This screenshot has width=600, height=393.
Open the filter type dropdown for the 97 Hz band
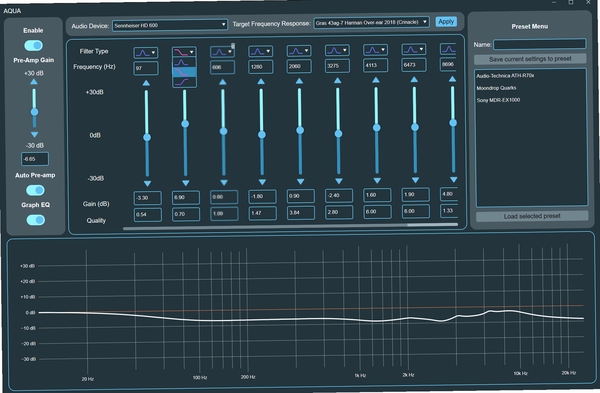[x=146, y=53]
